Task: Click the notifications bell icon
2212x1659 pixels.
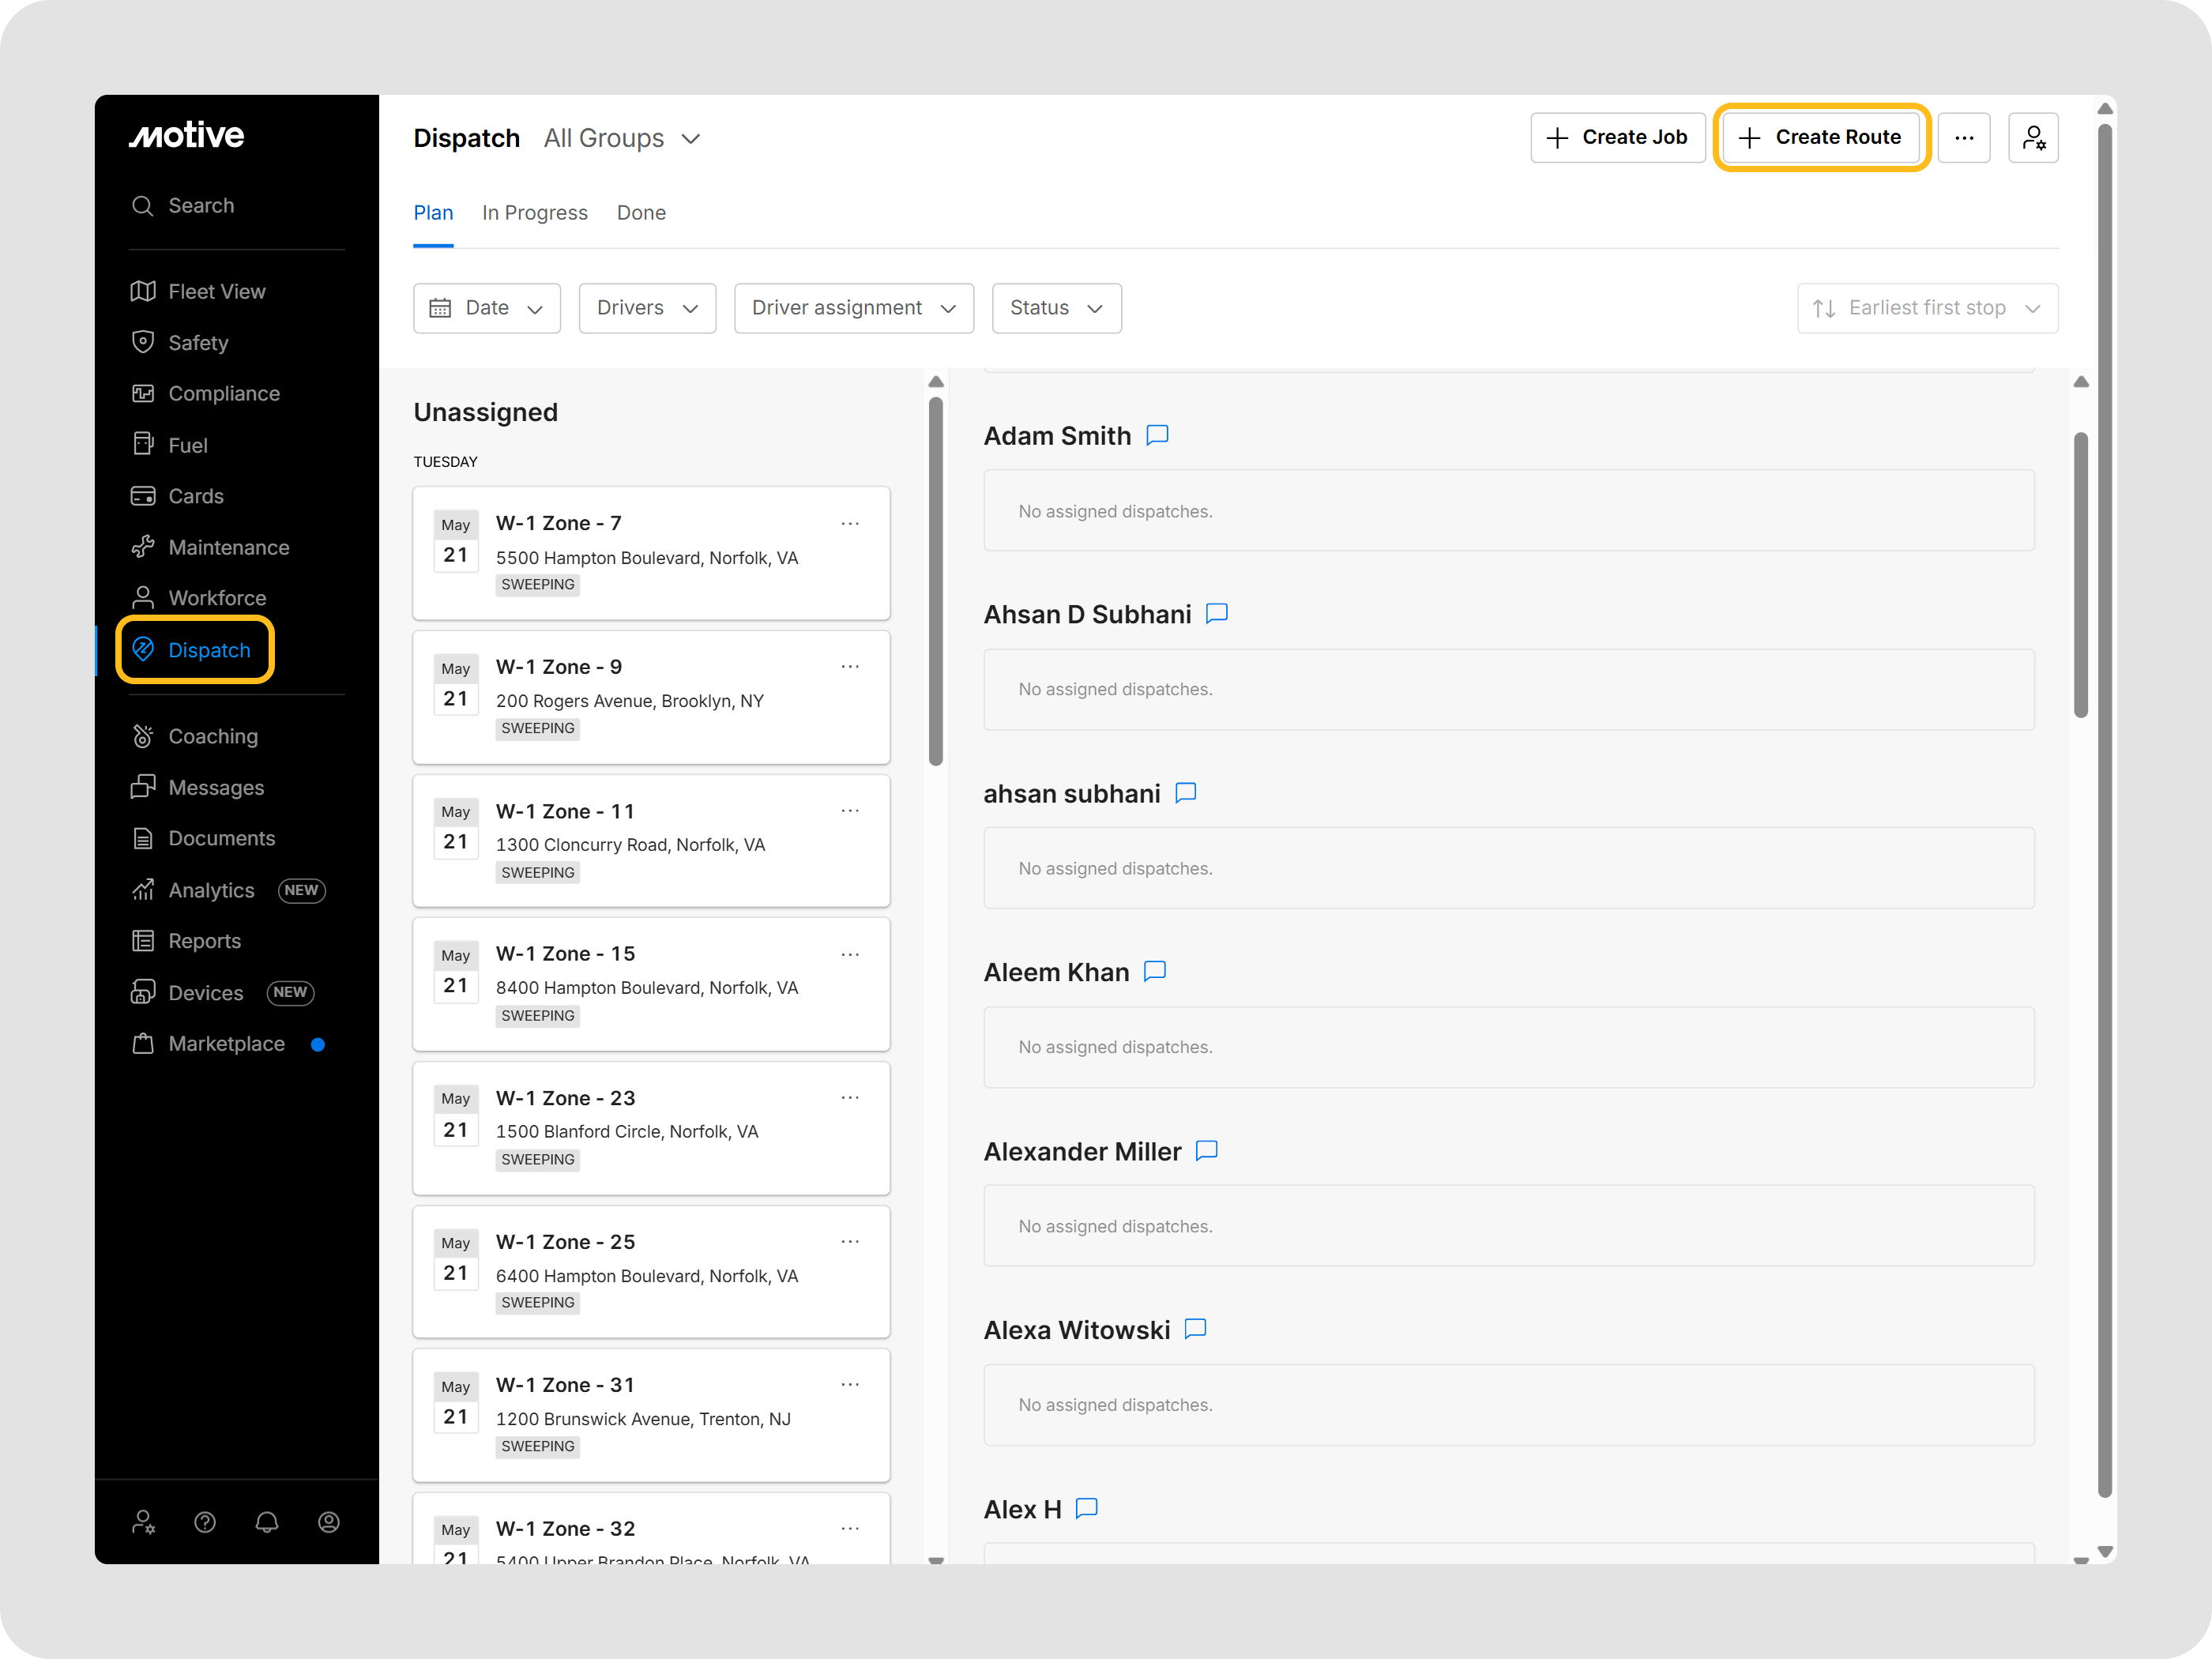Action: [267, 1522]
